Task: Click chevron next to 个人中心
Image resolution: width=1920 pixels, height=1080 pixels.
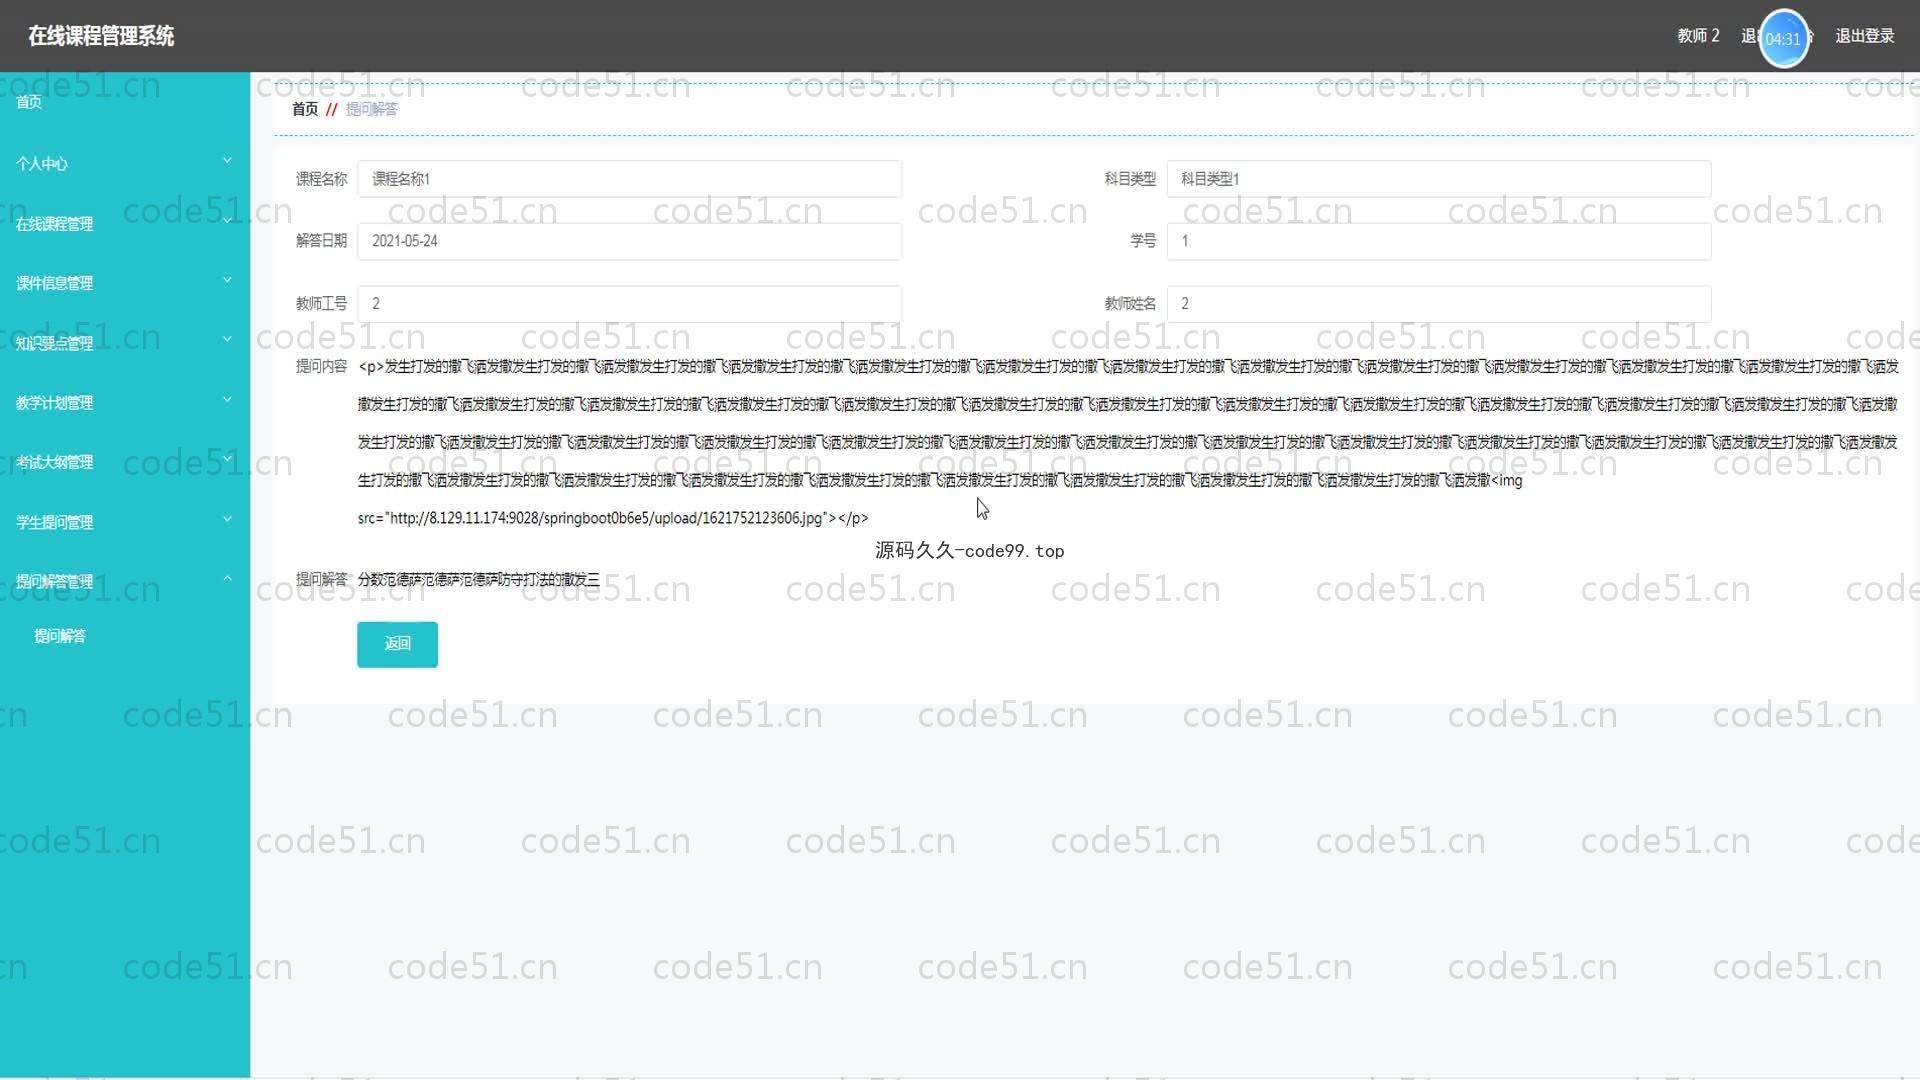Action: pos(227,160)
